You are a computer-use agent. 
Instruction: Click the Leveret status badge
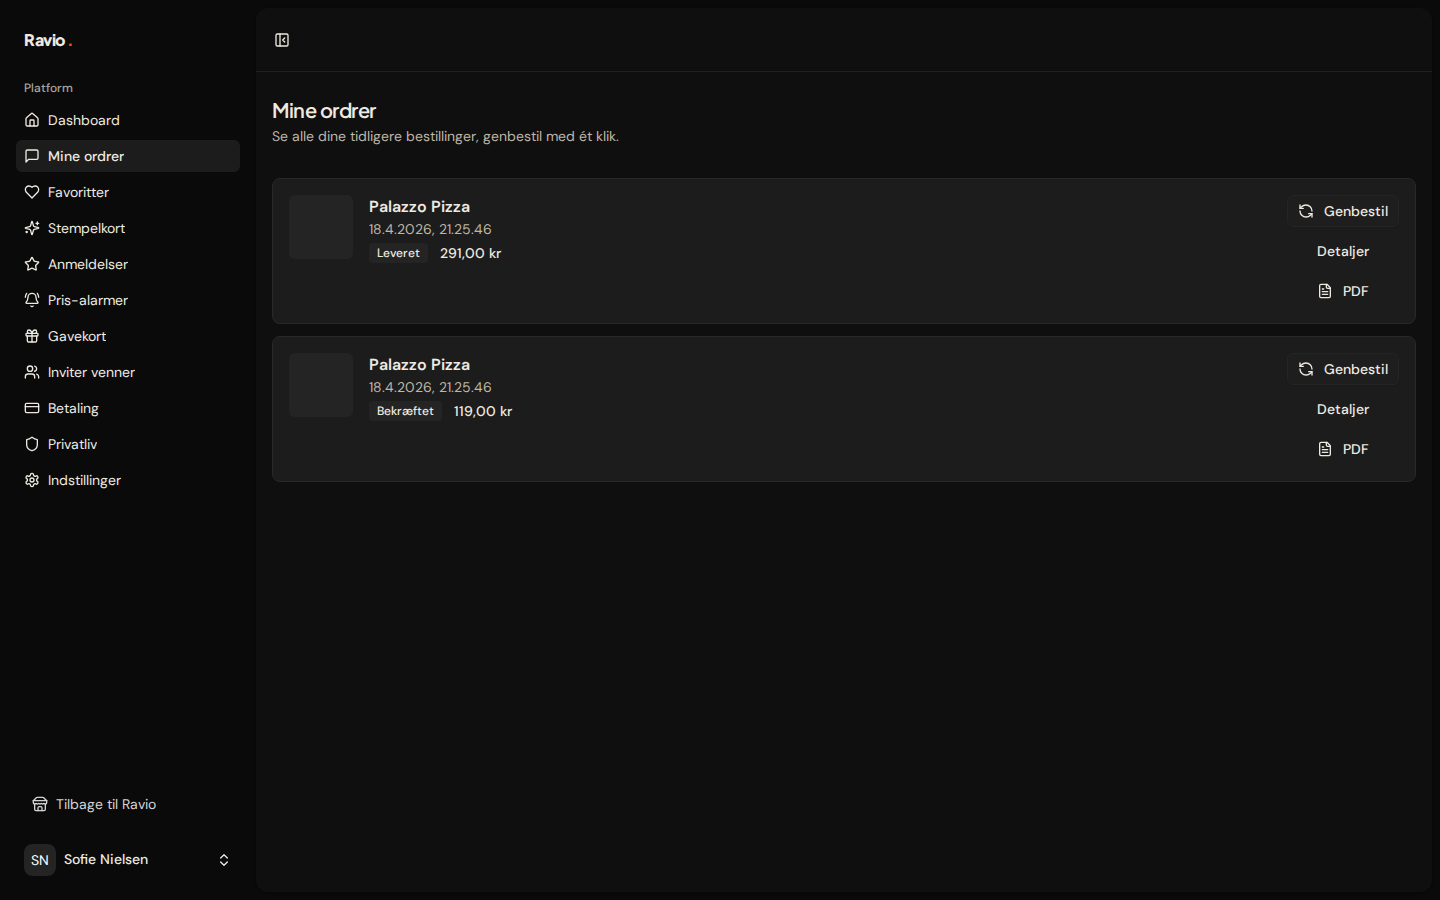pos(398,253)
